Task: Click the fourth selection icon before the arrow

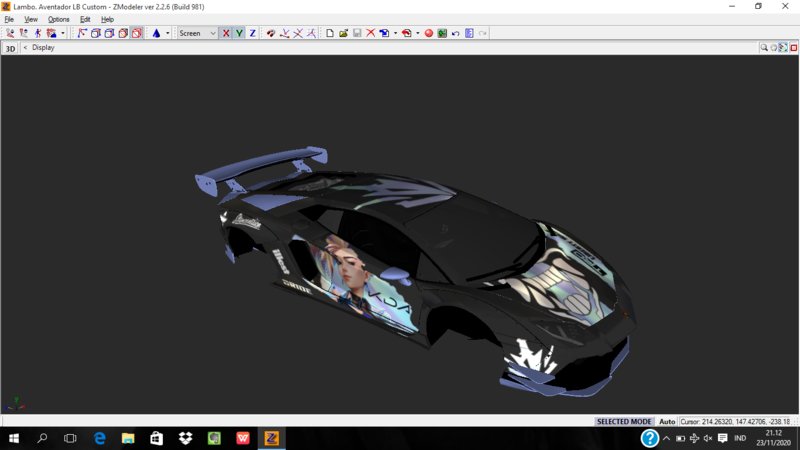Action: tap(51, 33)
